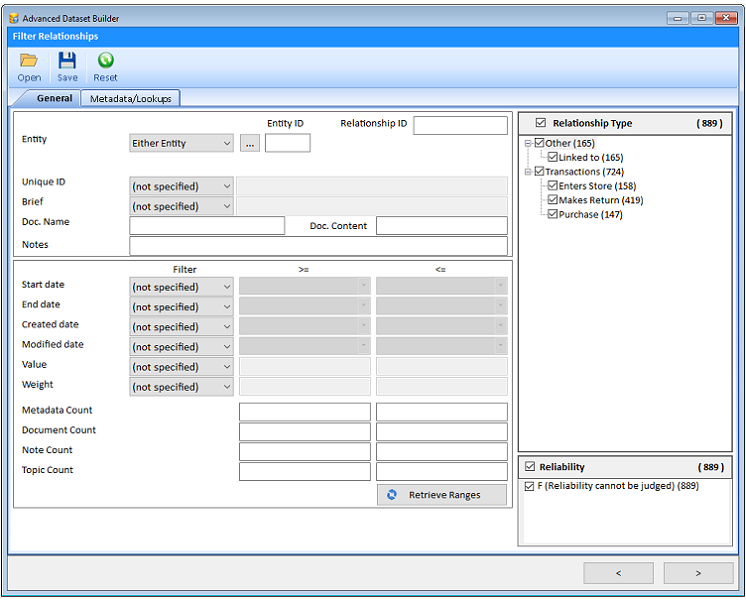
Task: Click the Relationship ID input field
Action: point(460,125)
